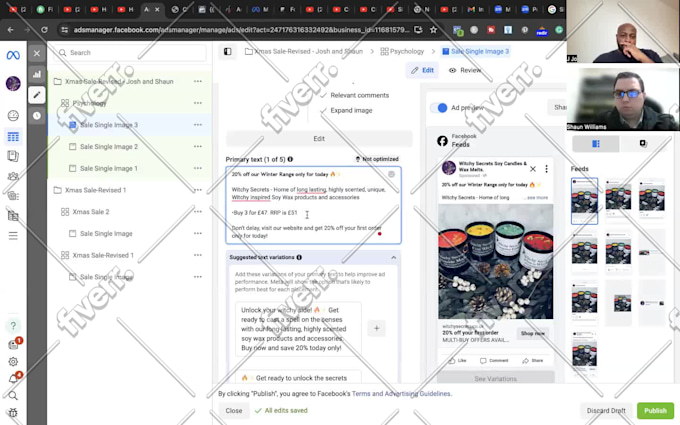Open options for Xmas Sale-Revised - Josh and Shaun

[x=198, y=81]
